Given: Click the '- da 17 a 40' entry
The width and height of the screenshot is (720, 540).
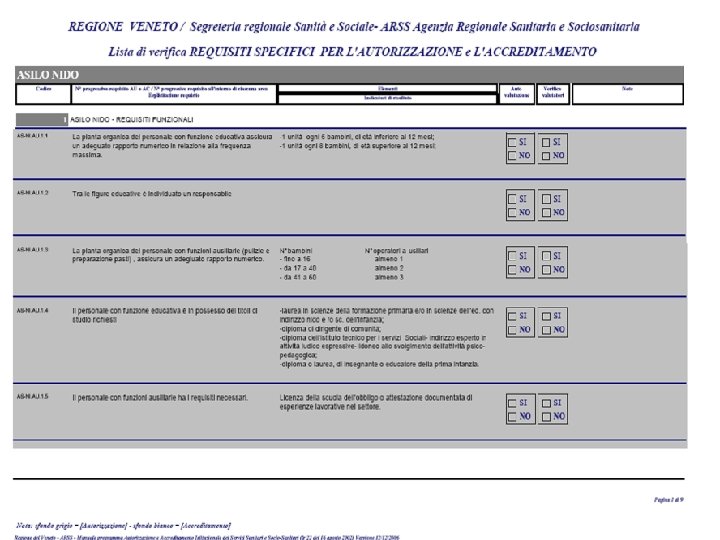Looking at the screenshot, I should [x=298, y=268].
